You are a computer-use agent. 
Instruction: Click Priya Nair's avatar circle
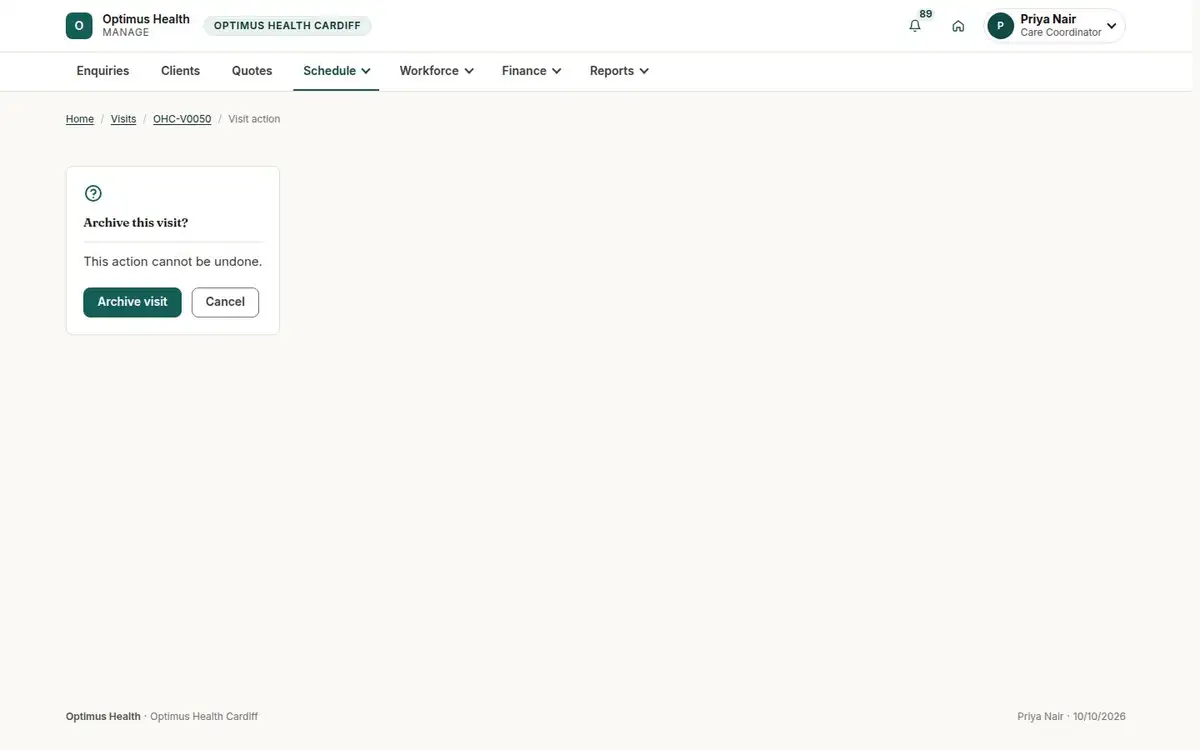pos(1001,26)
